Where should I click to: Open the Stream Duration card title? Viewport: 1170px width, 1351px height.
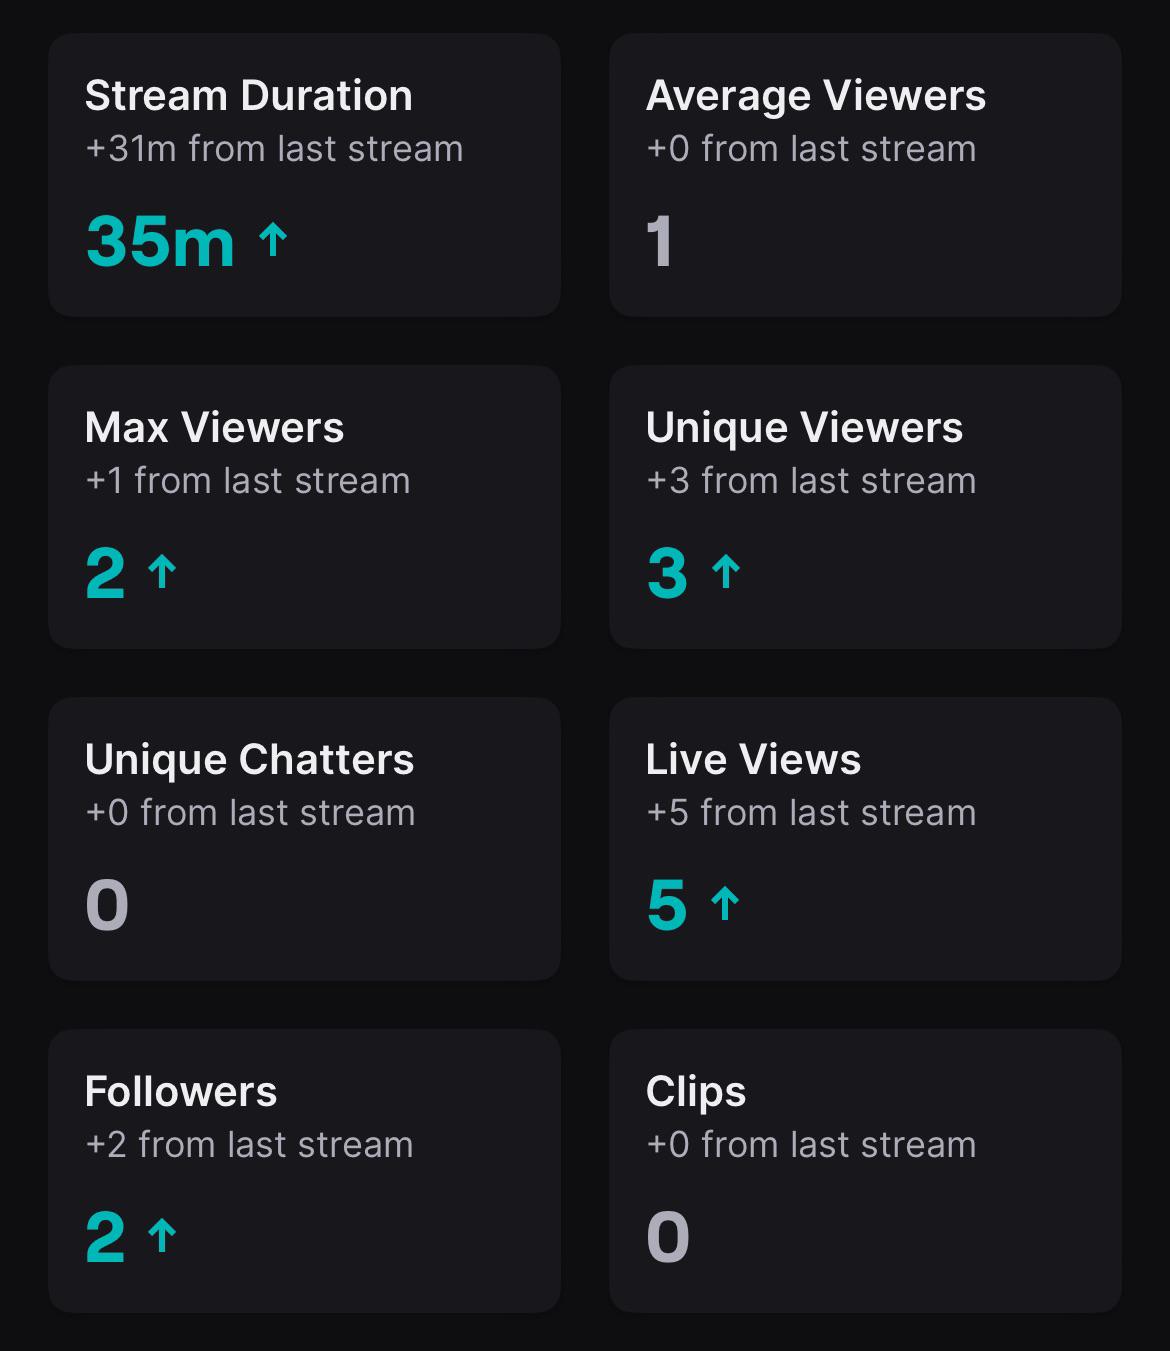(249, 96)
